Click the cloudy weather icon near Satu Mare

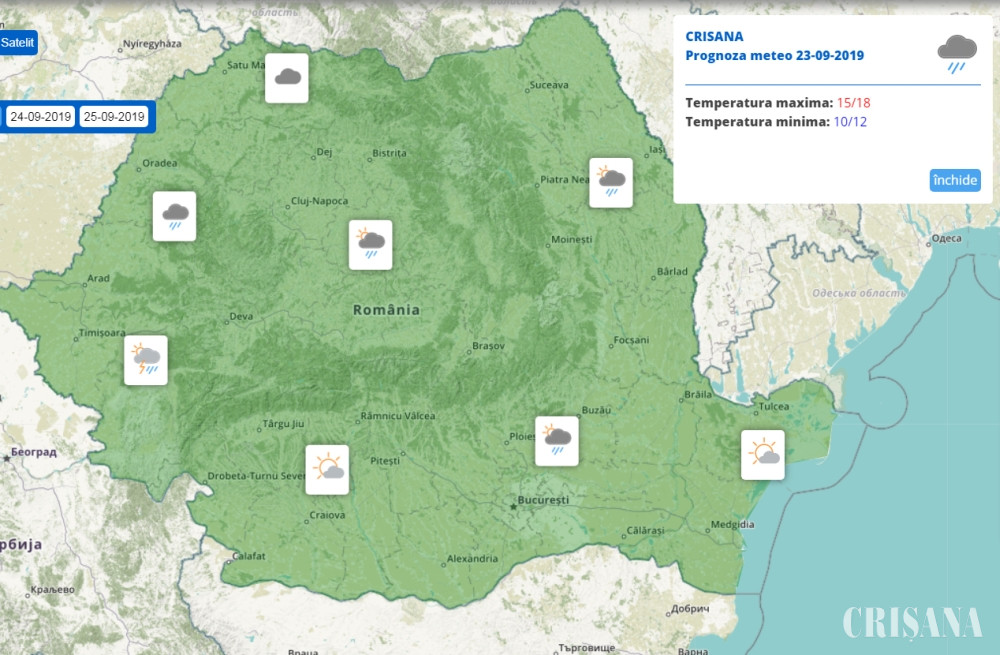(286, 78)
